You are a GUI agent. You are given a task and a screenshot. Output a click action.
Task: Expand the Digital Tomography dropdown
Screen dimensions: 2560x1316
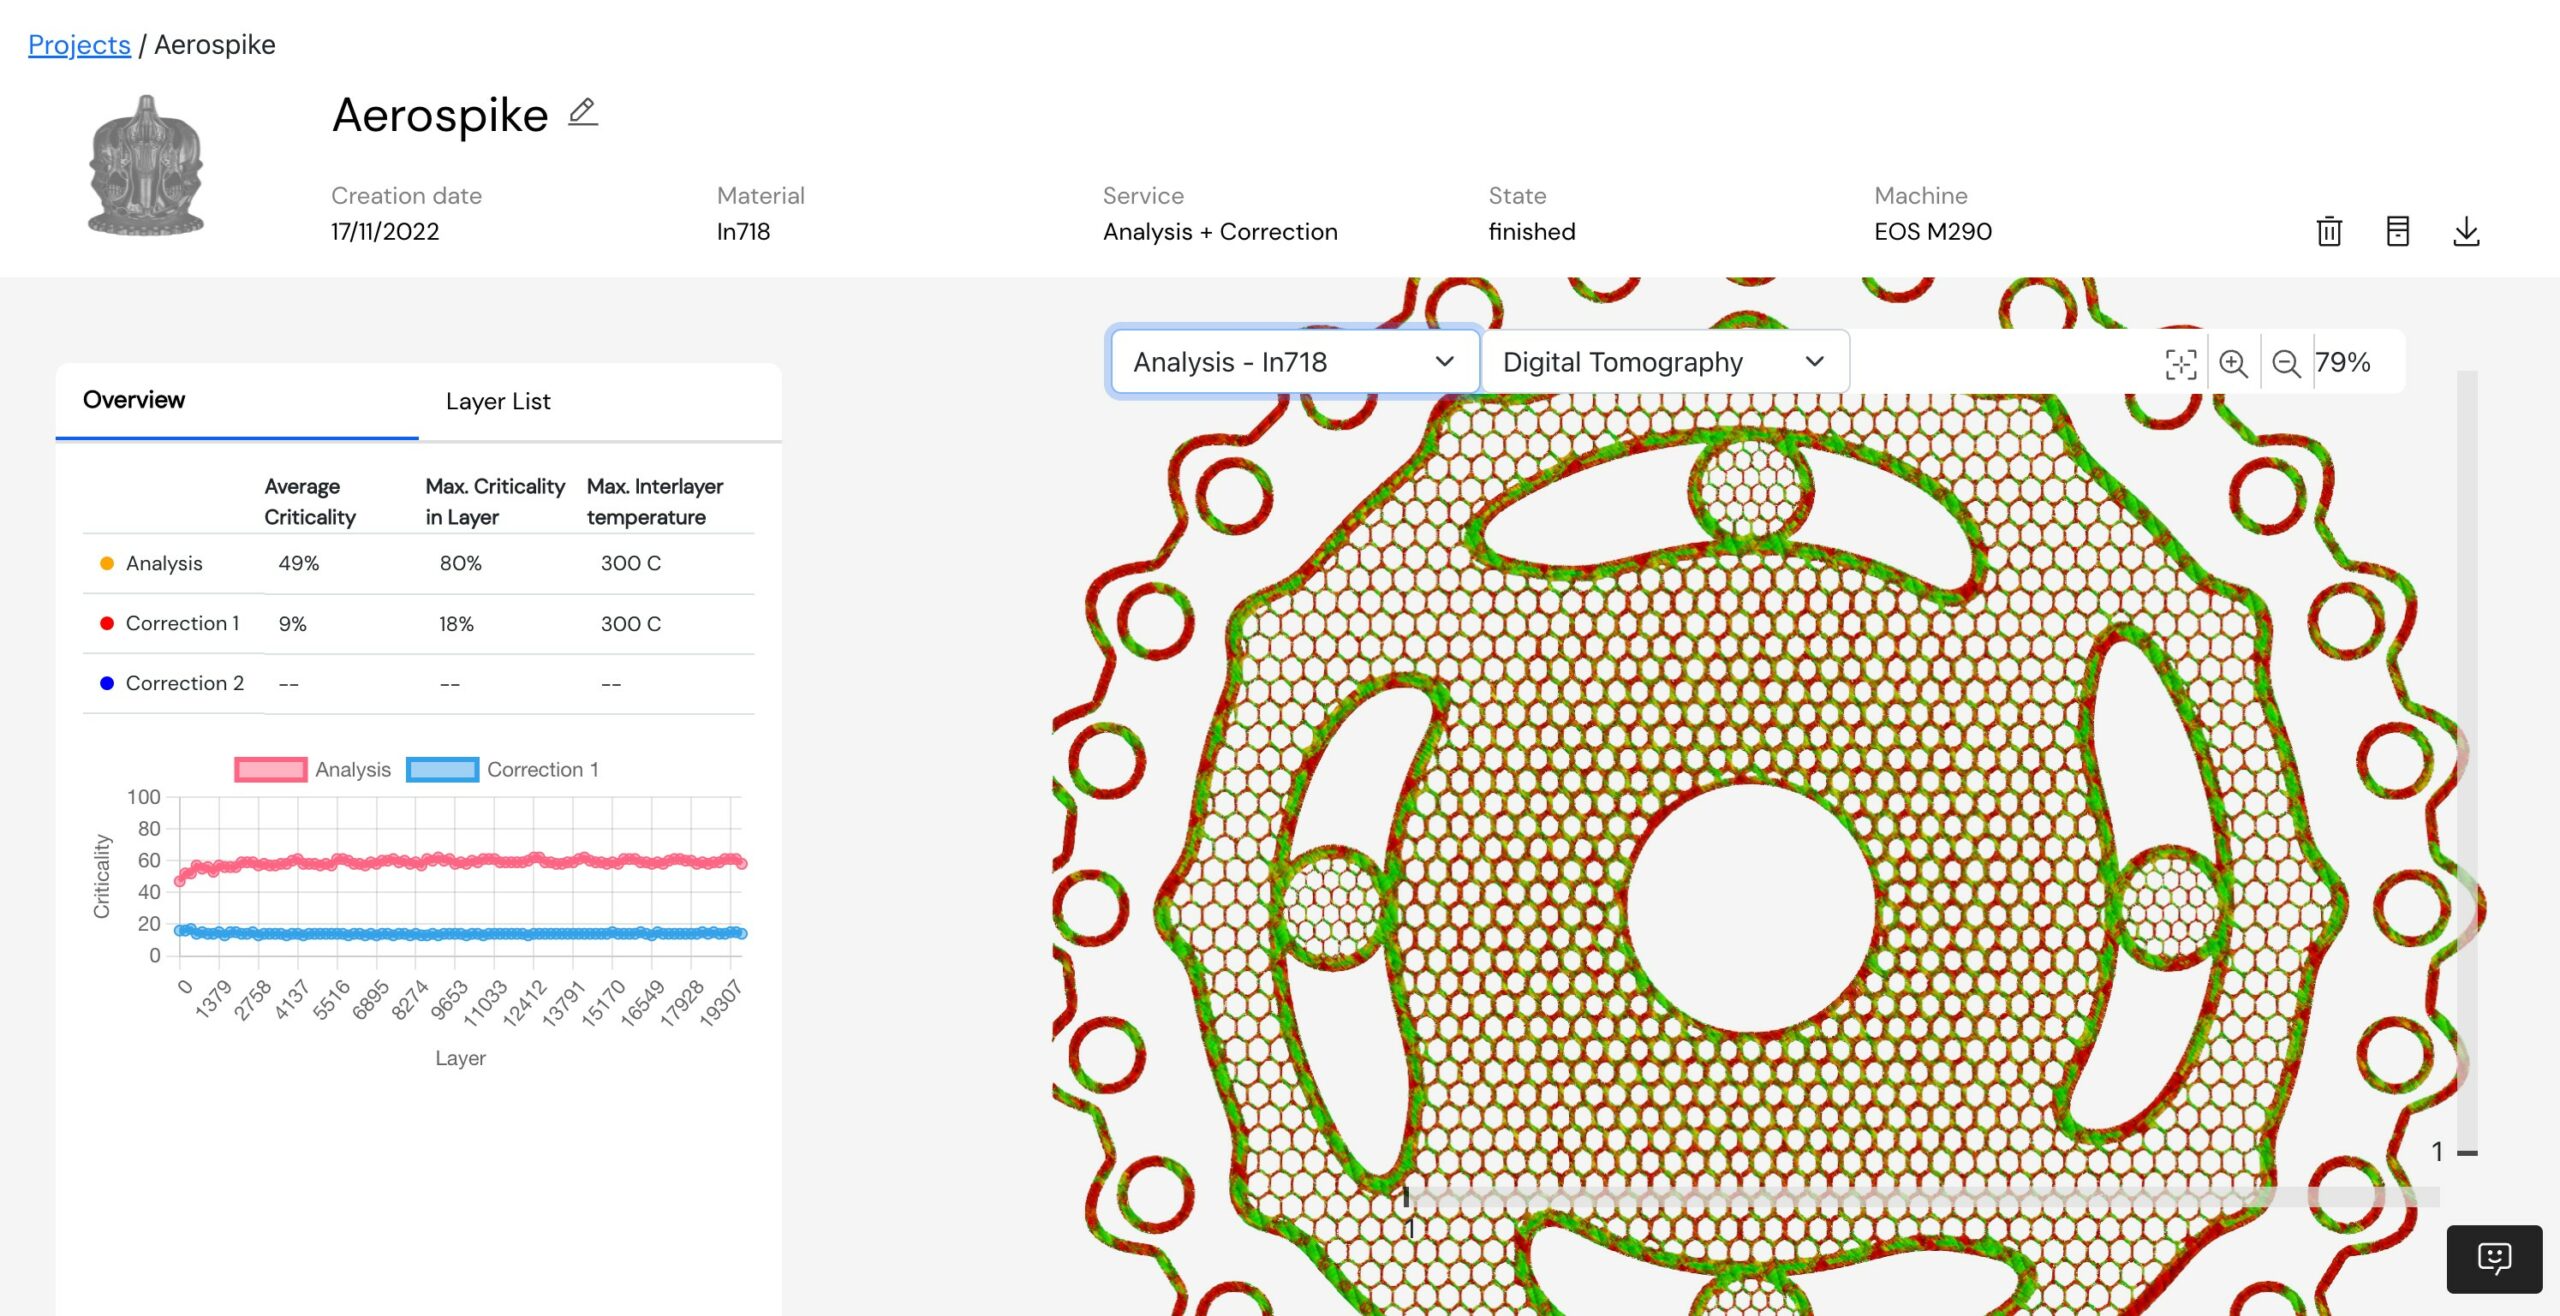[1664, 362]
